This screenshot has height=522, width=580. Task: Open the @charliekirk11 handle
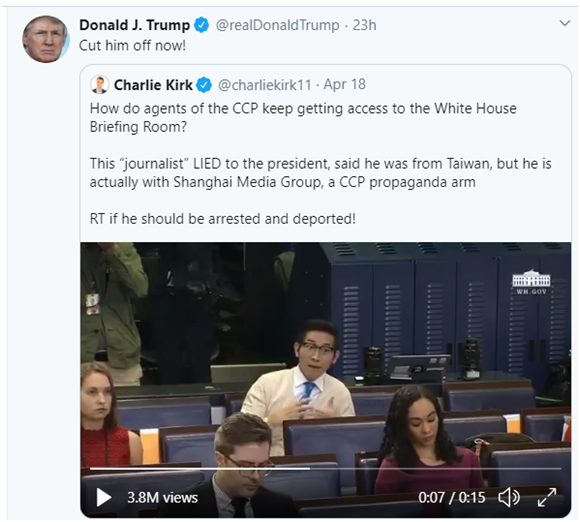pyautogui.click(x=264, y=85)
